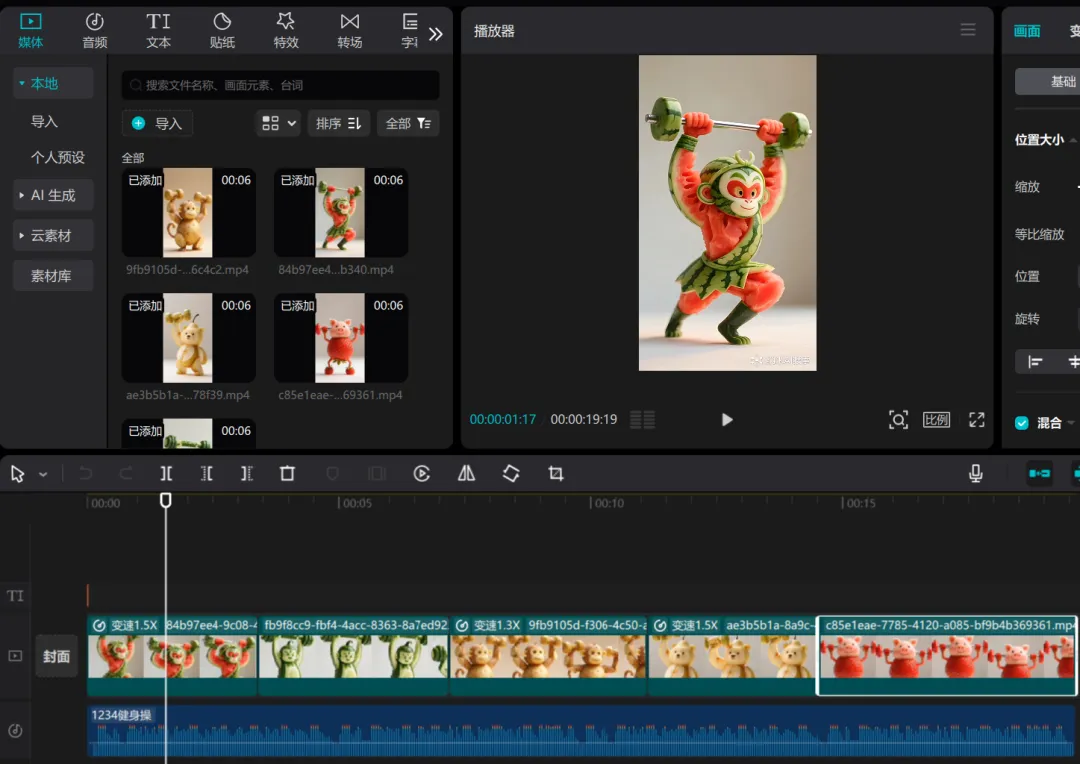Open the effects (特效) panel
Image resolution: width=1080 pixels, height=764 pixels.
tap(286, 31)
